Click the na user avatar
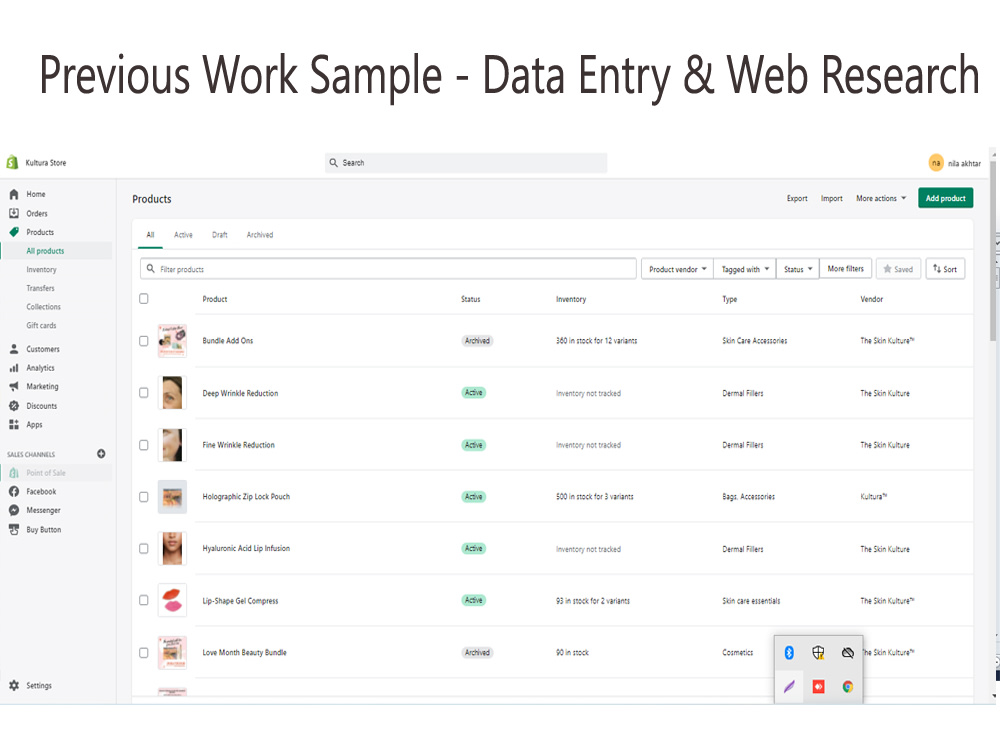The image size is (1000, 750). click(936, 163)
